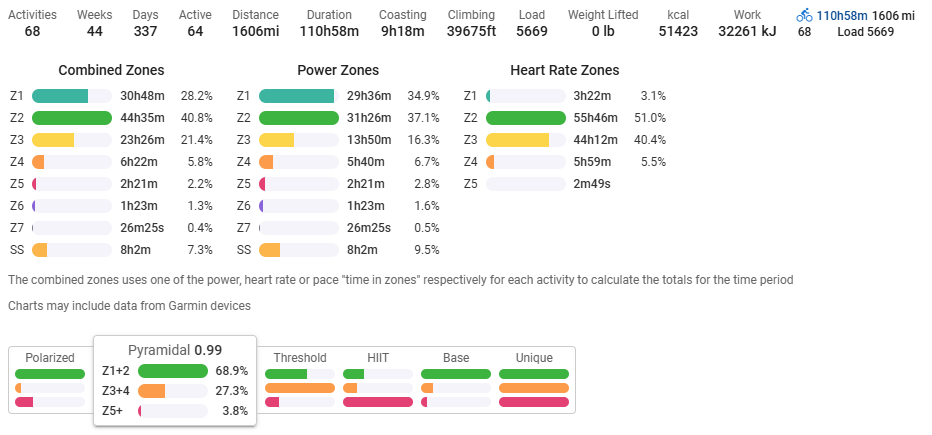Viewport: 932px width, 435px height.
Task: Click the Combined Zones heading
Action: (x=111, y=70)
